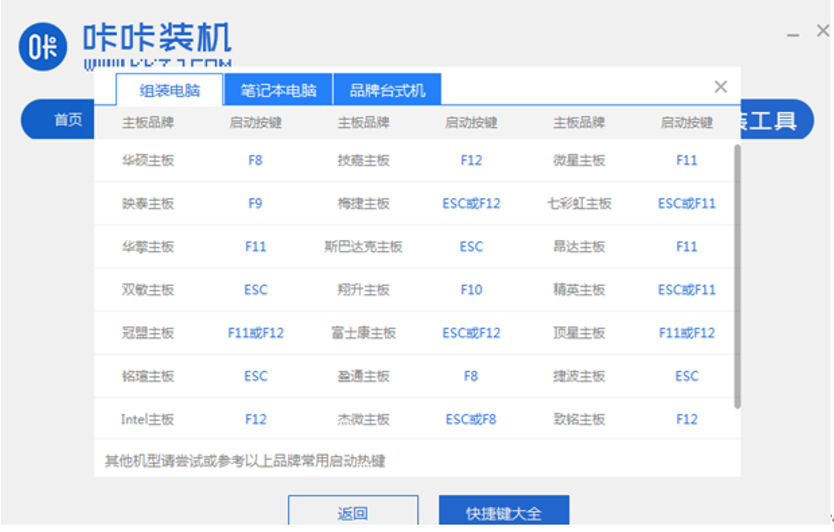The width and height of the screenshot is (834, 532).
Task: Go to 首页 in navigation bar
Action: click(68, 120)
